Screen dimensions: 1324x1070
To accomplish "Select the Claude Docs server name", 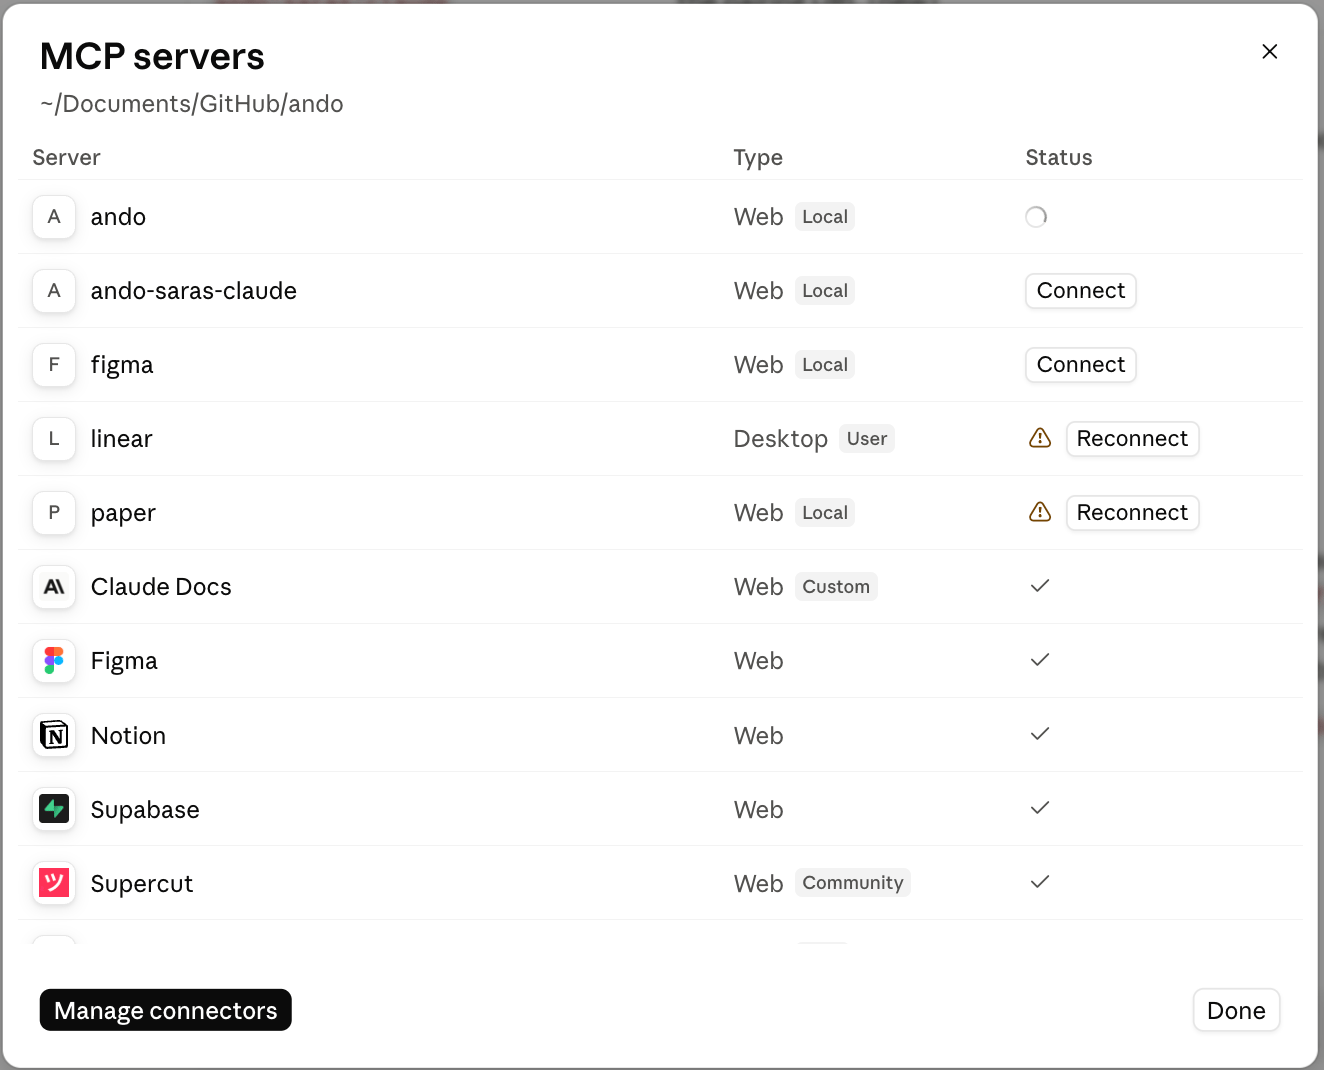I will click(161, 587).
